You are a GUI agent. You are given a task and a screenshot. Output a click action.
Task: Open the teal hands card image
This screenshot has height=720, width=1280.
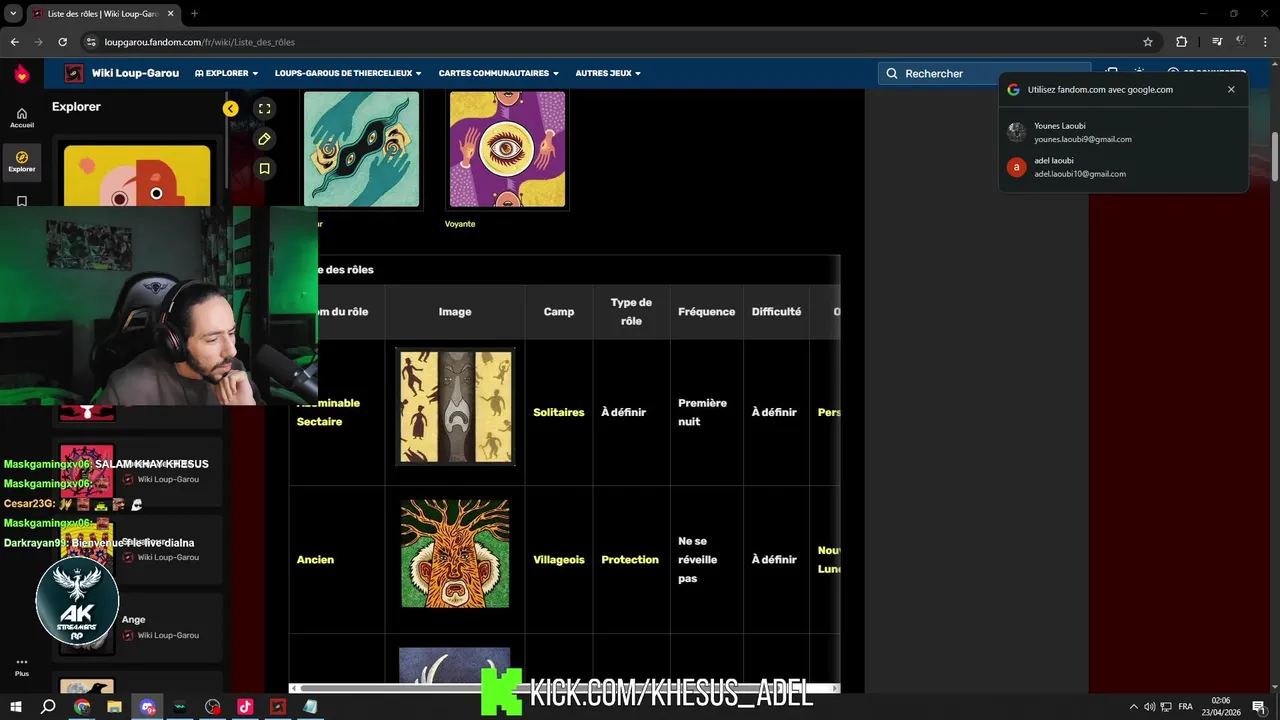click(x=361, y=150)
